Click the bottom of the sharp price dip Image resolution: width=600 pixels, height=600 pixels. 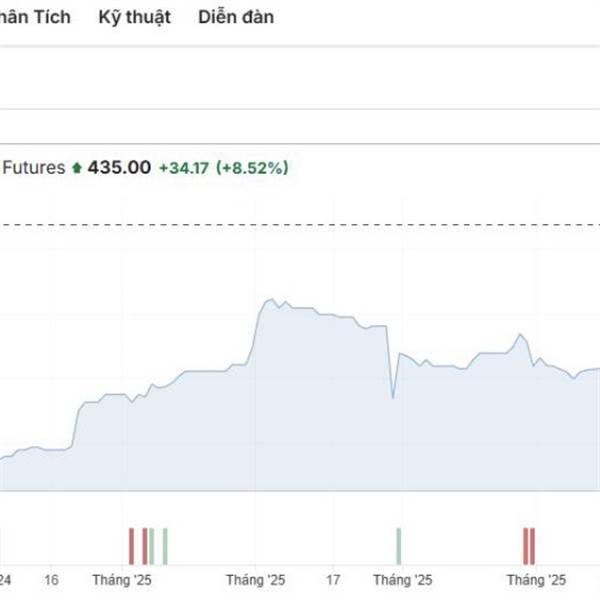393,398
